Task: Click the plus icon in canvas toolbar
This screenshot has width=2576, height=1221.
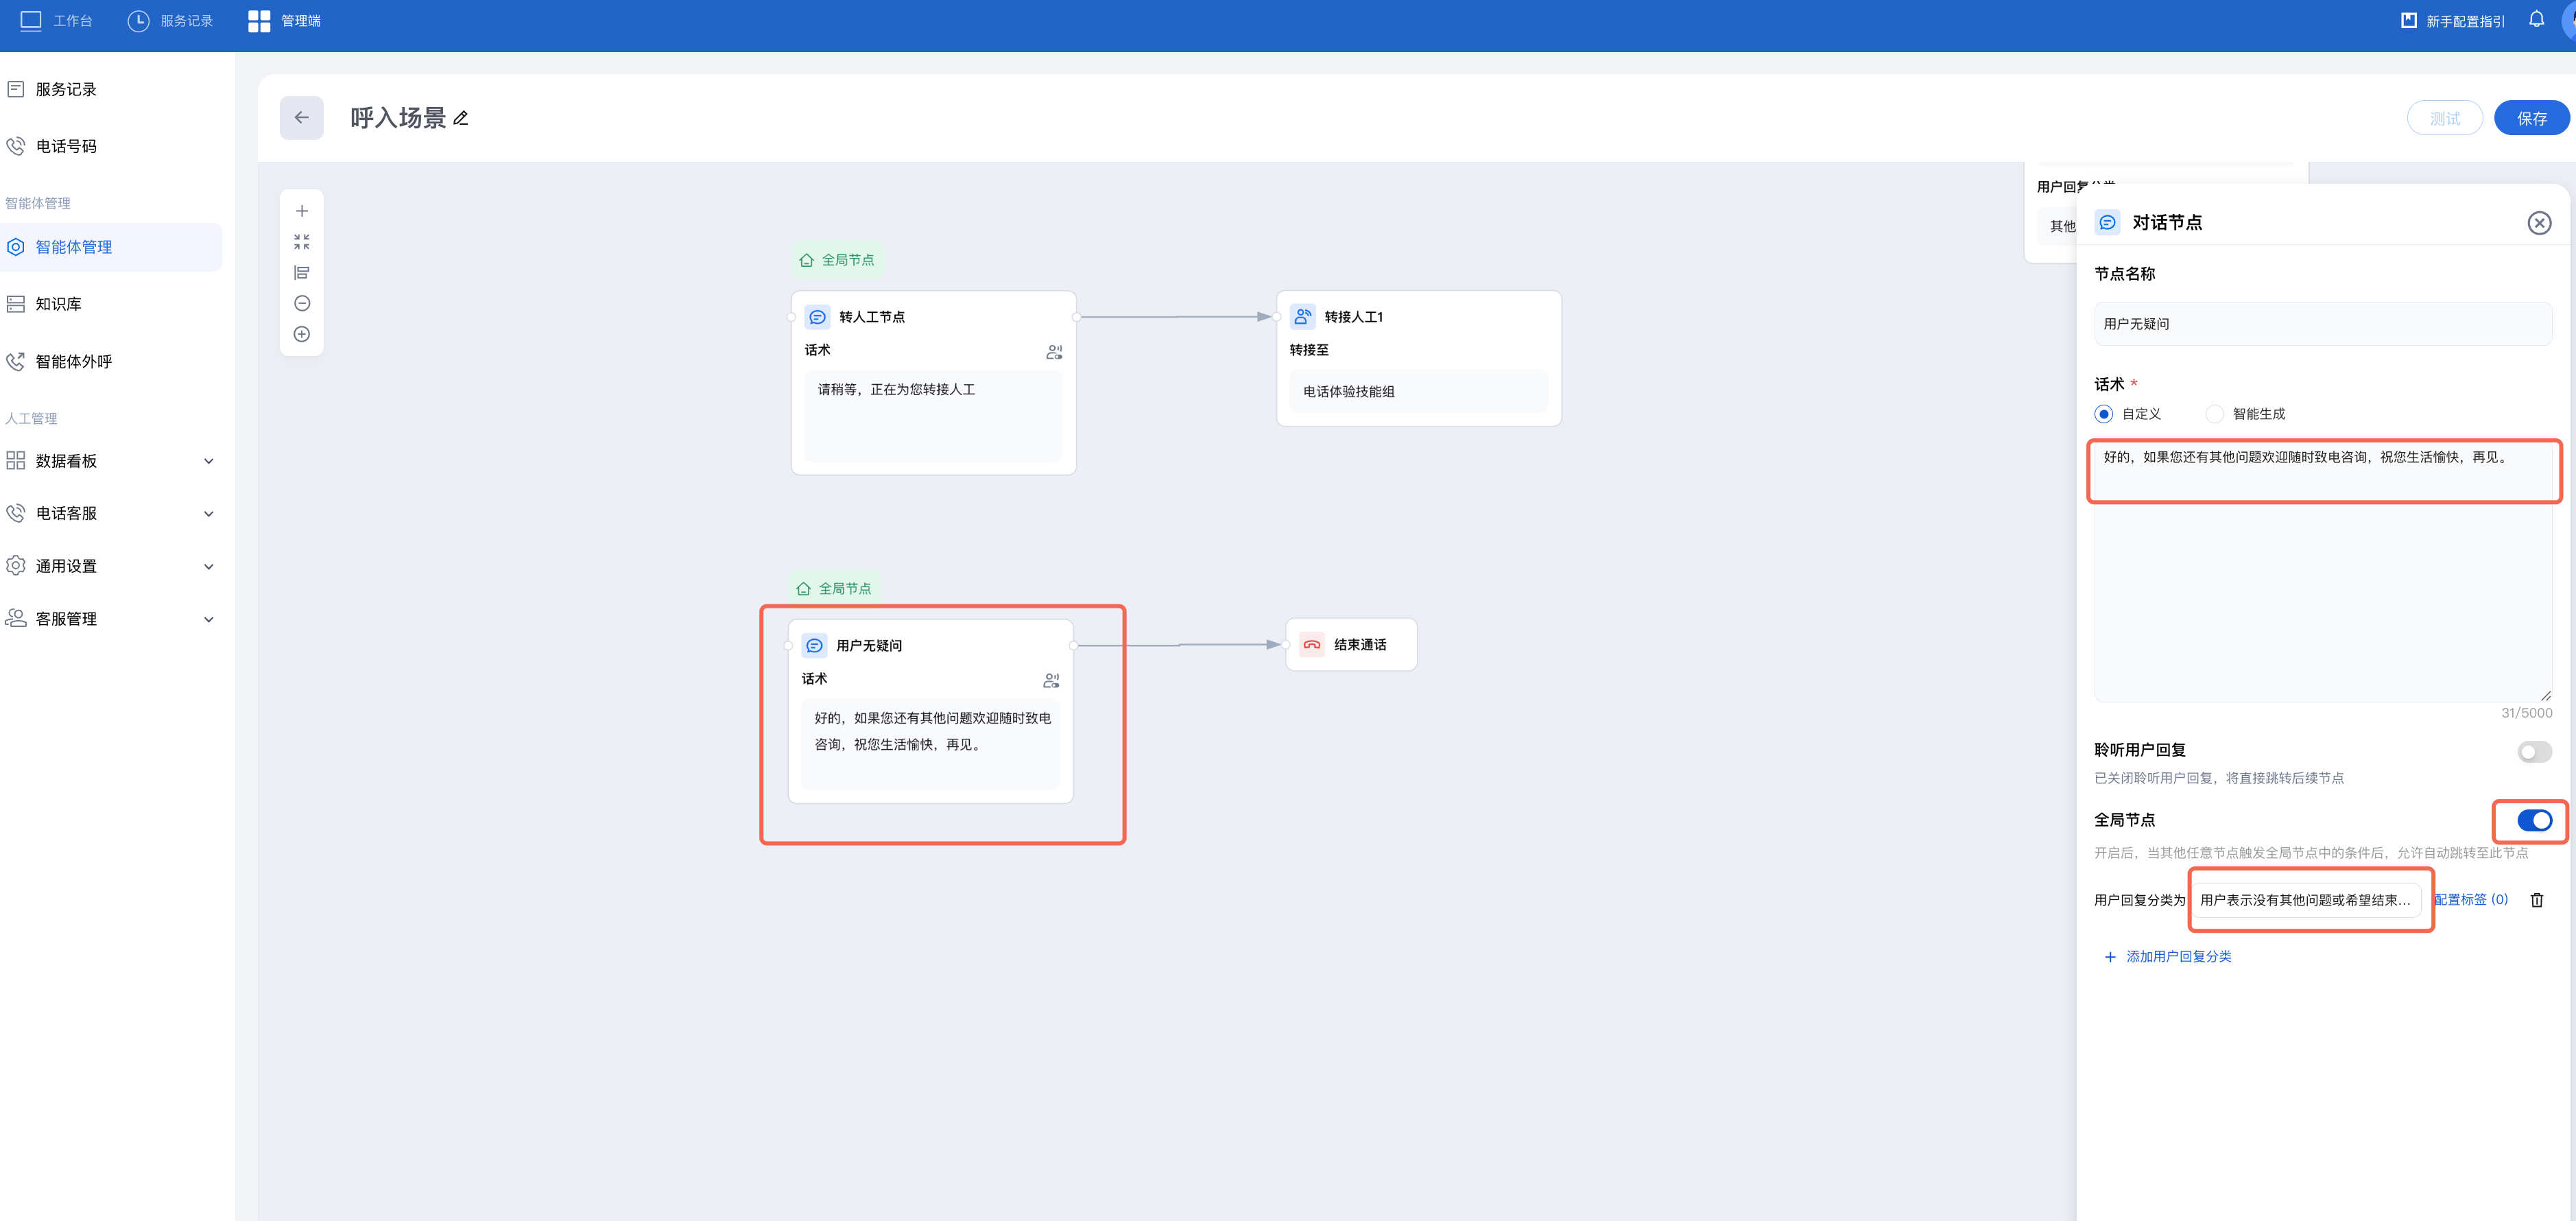Action: click(301, 211)
